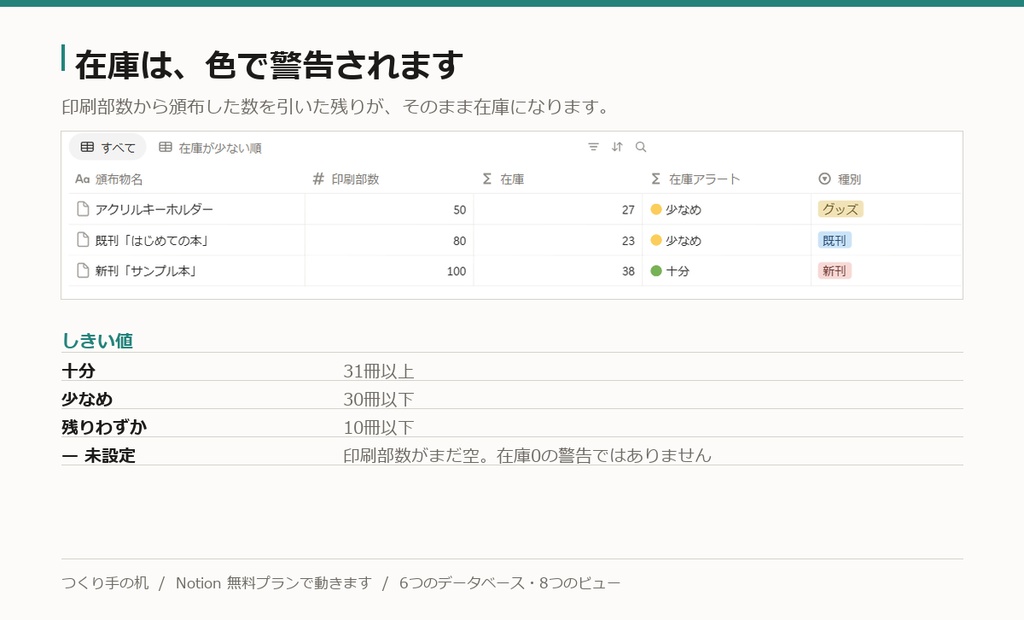Click the 既刊 category tag
1024x620 pixels.
[835, 240]
